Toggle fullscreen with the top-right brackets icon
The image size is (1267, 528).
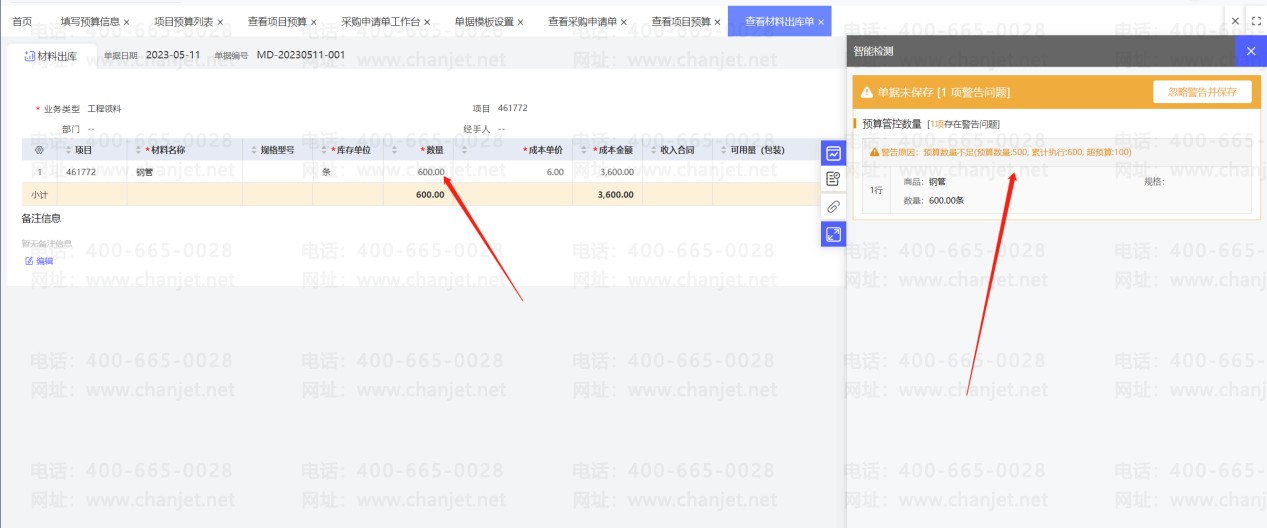[1256, 20]
